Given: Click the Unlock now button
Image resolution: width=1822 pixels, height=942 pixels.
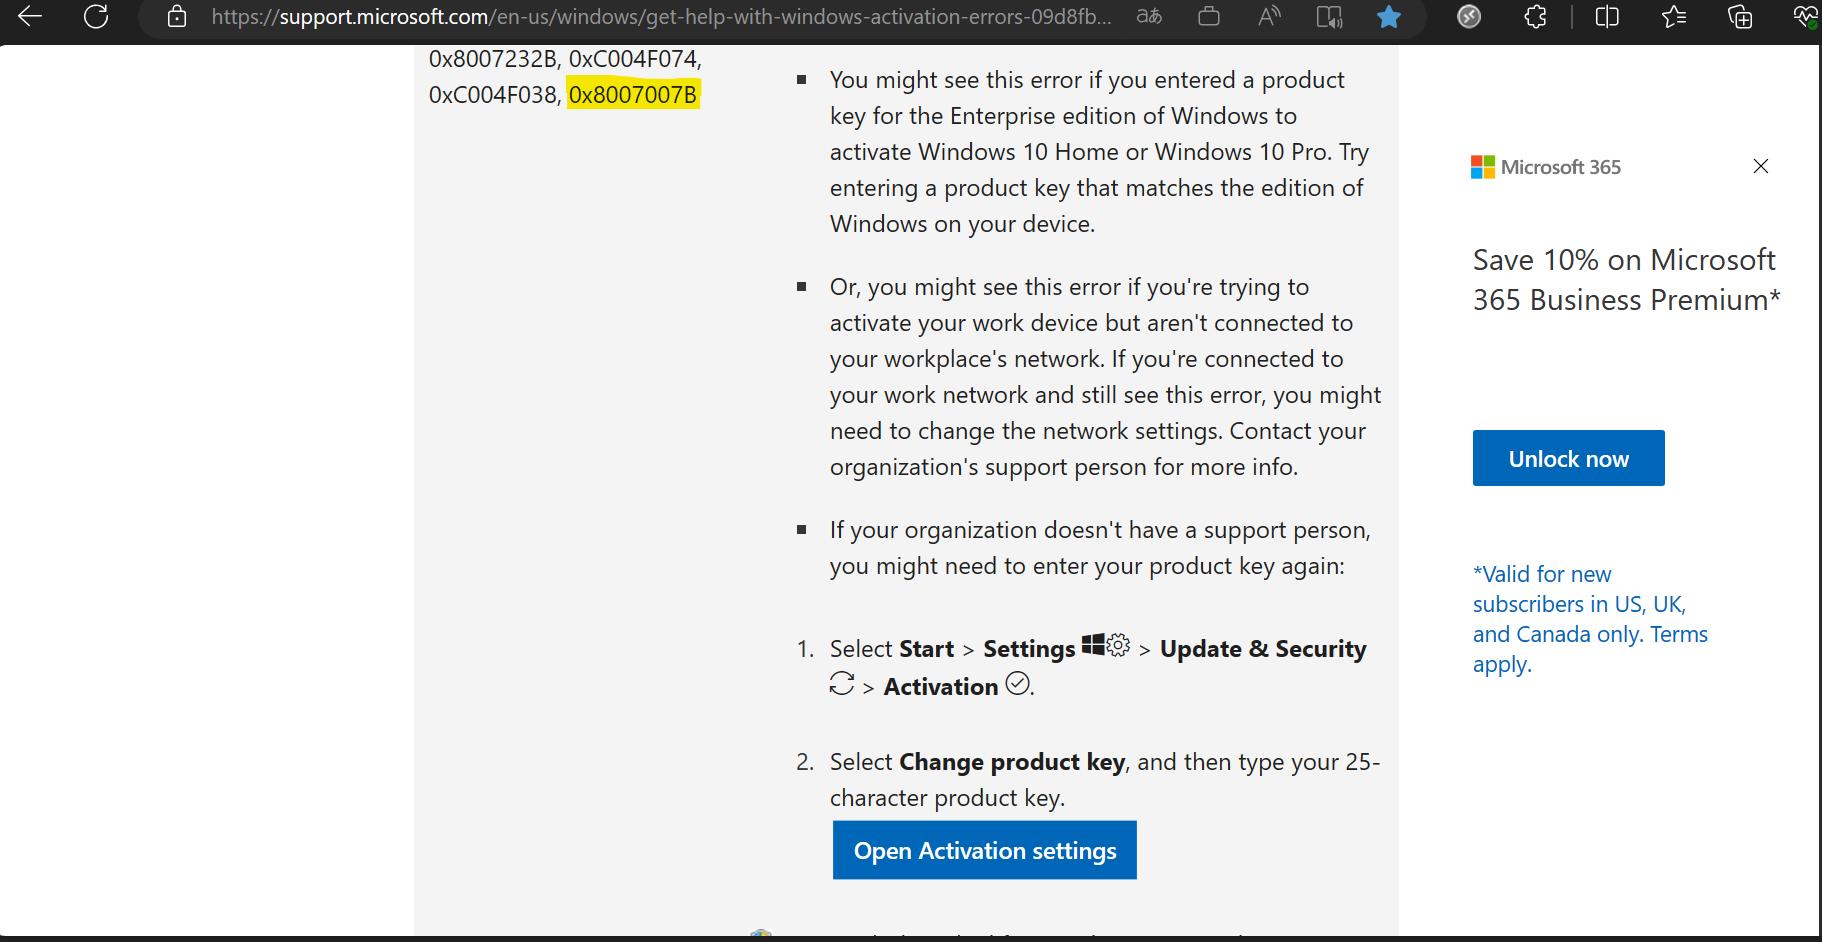Looking at the screenshot, I should pyautogui.click(x=1568, y=458).
